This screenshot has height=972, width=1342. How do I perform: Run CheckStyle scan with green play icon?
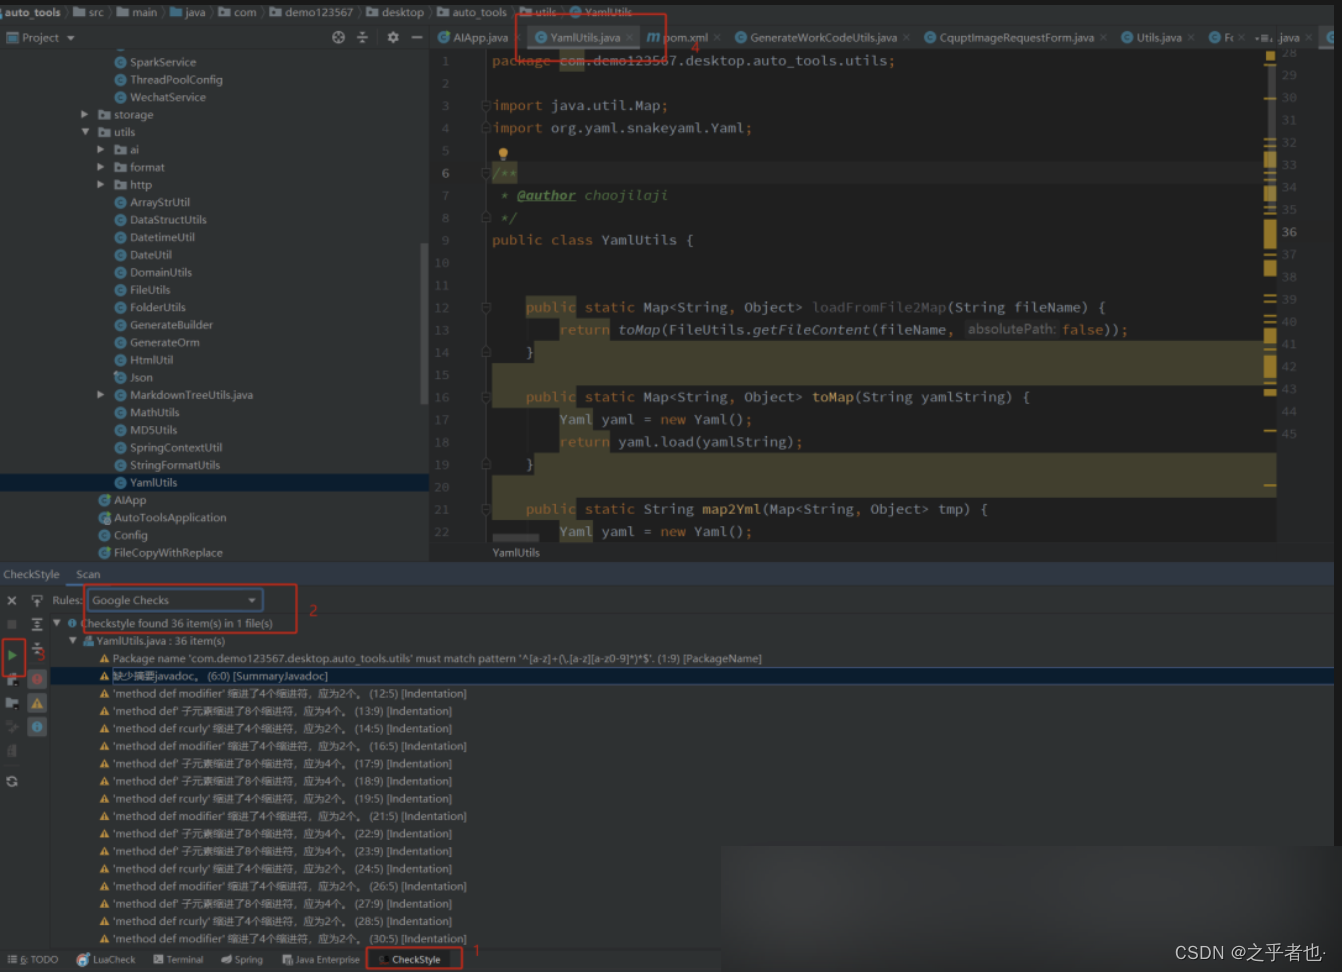[x=12, y=656]
